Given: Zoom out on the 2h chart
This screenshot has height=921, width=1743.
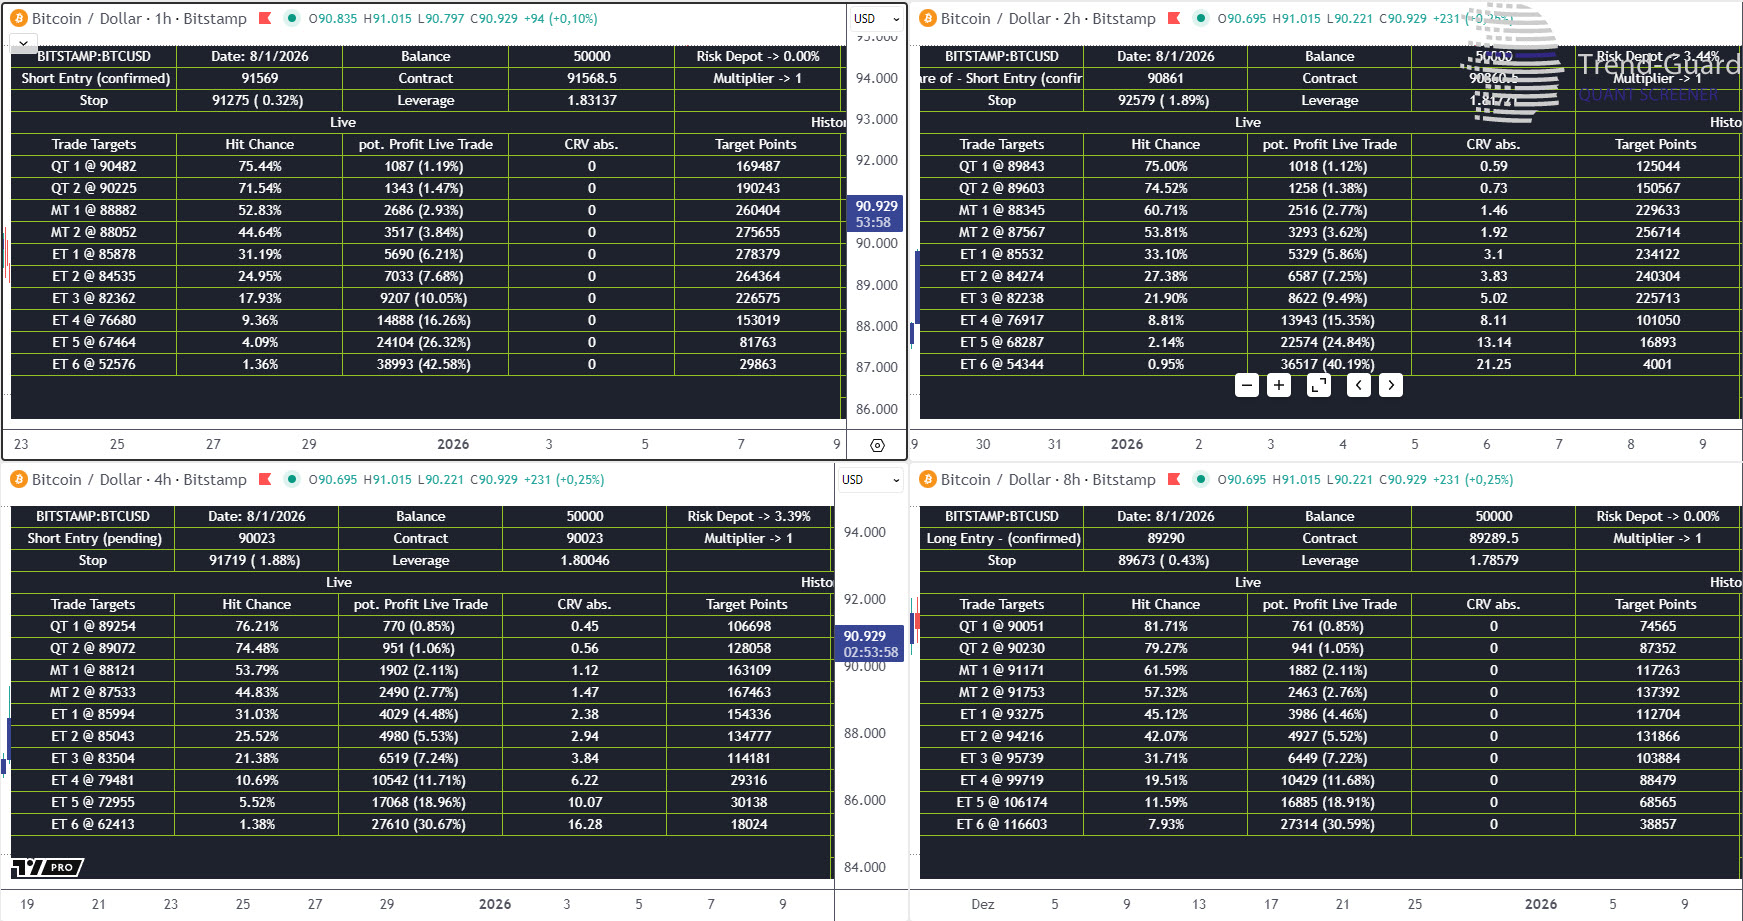Looking at the screenshot, I should tap(1246, 385).
